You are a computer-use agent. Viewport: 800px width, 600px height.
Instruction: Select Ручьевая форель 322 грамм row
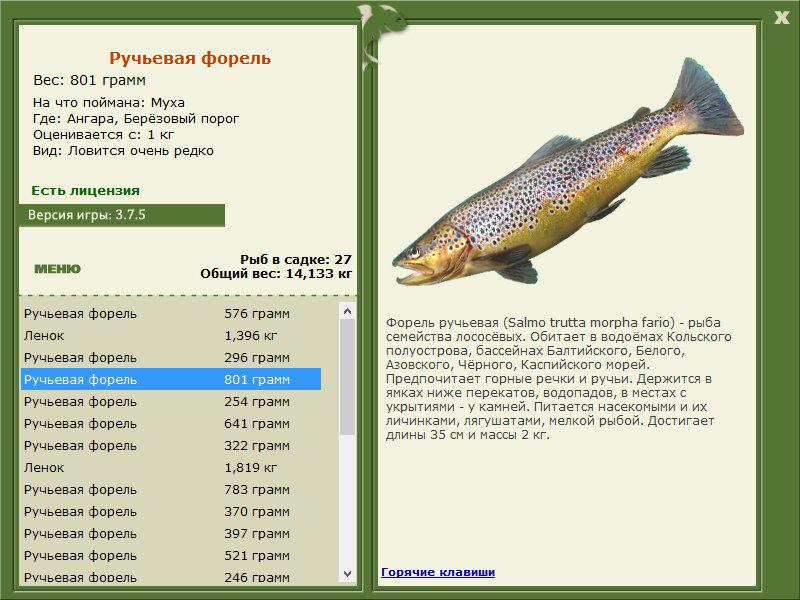[171, 445]
